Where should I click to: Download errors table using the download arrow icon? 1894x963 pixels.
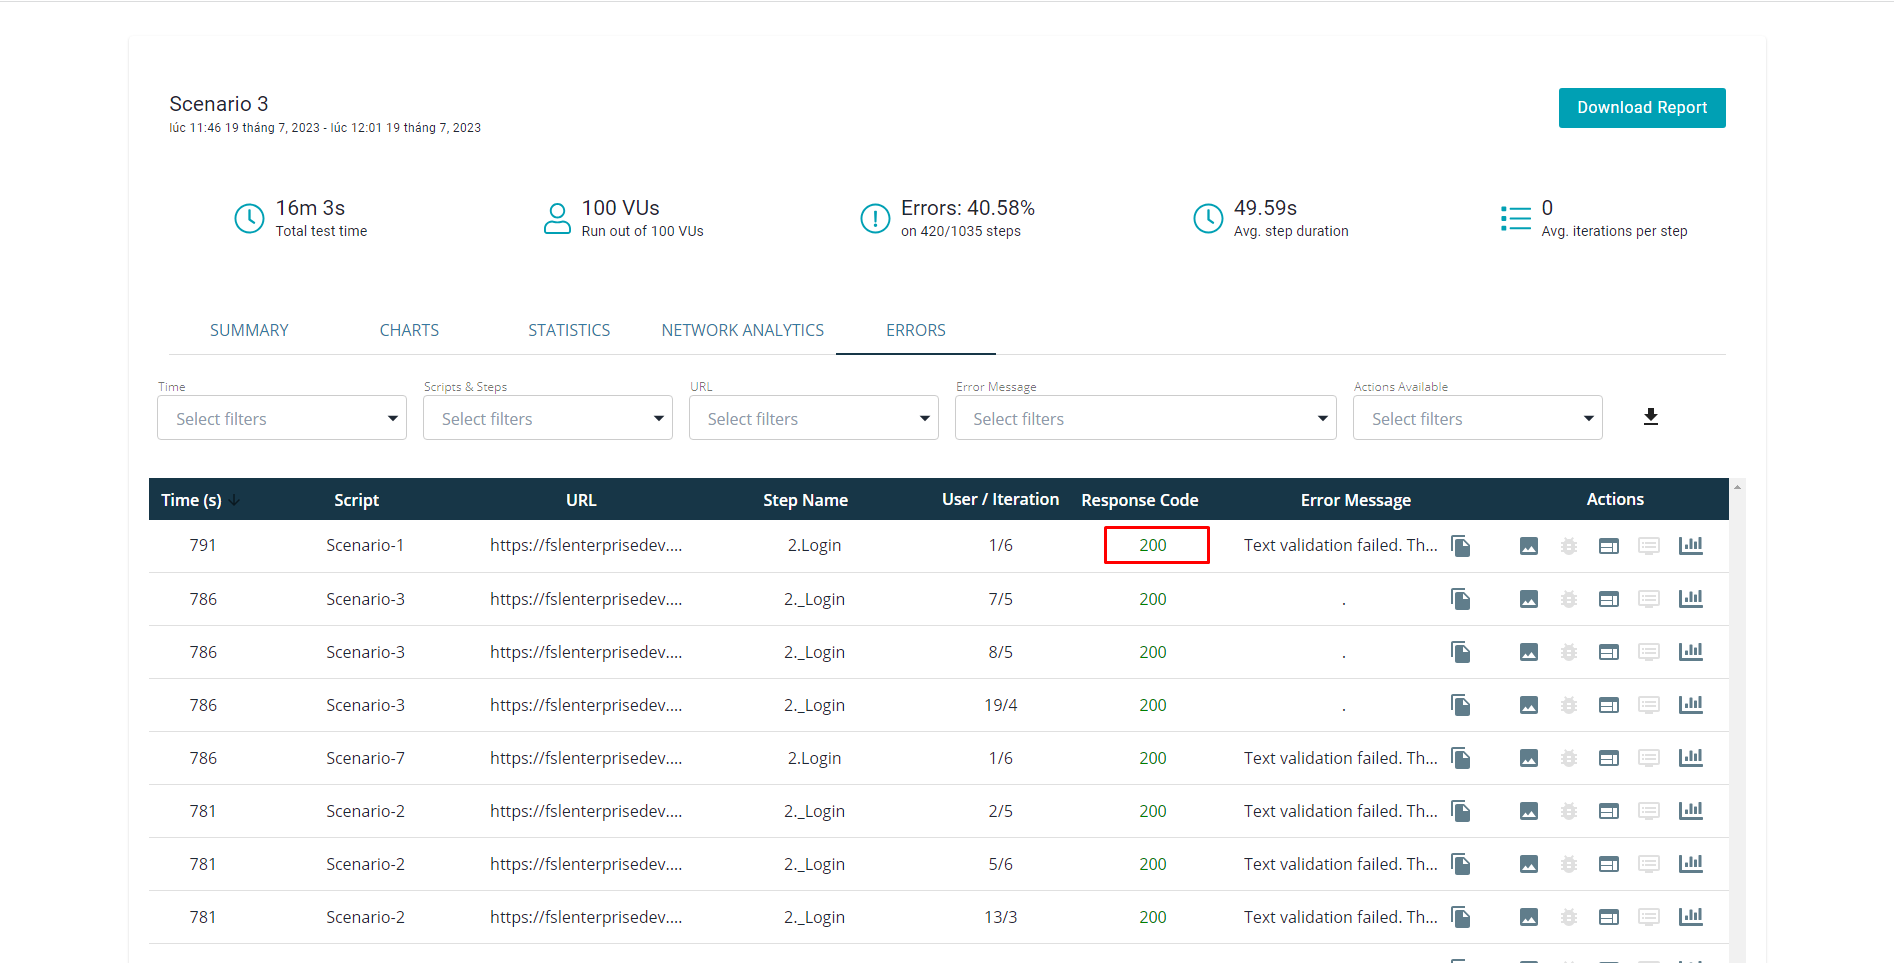coord(1650,417)
